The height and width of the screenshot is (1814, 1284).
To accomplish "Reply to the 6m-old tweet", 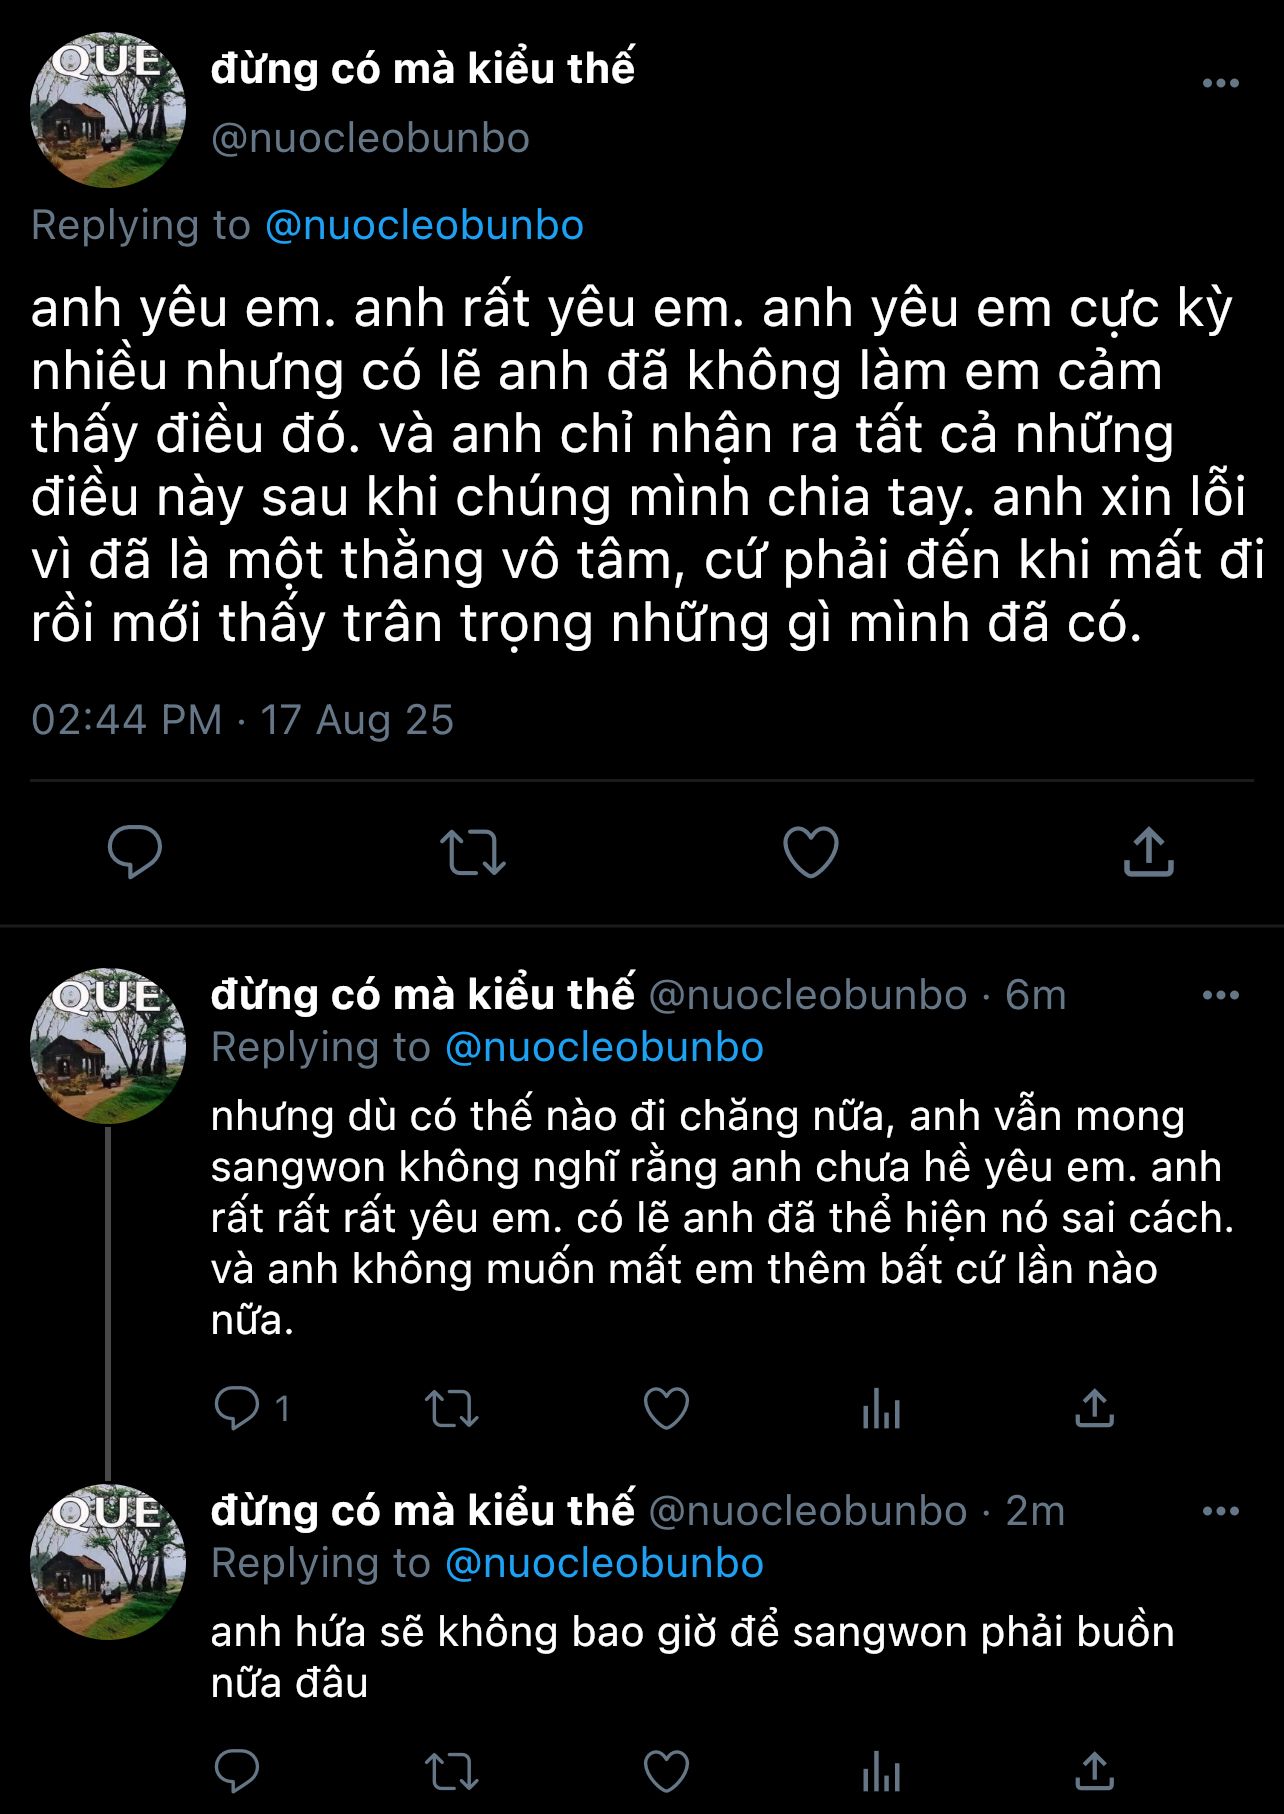I will click(x=238, y=1409).
